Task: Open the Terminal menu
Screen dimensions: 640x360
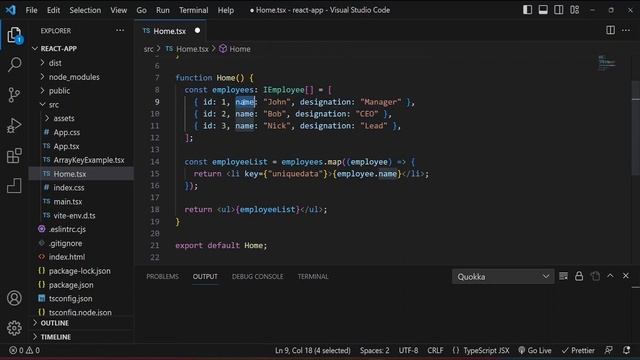Action: point(193,10)
